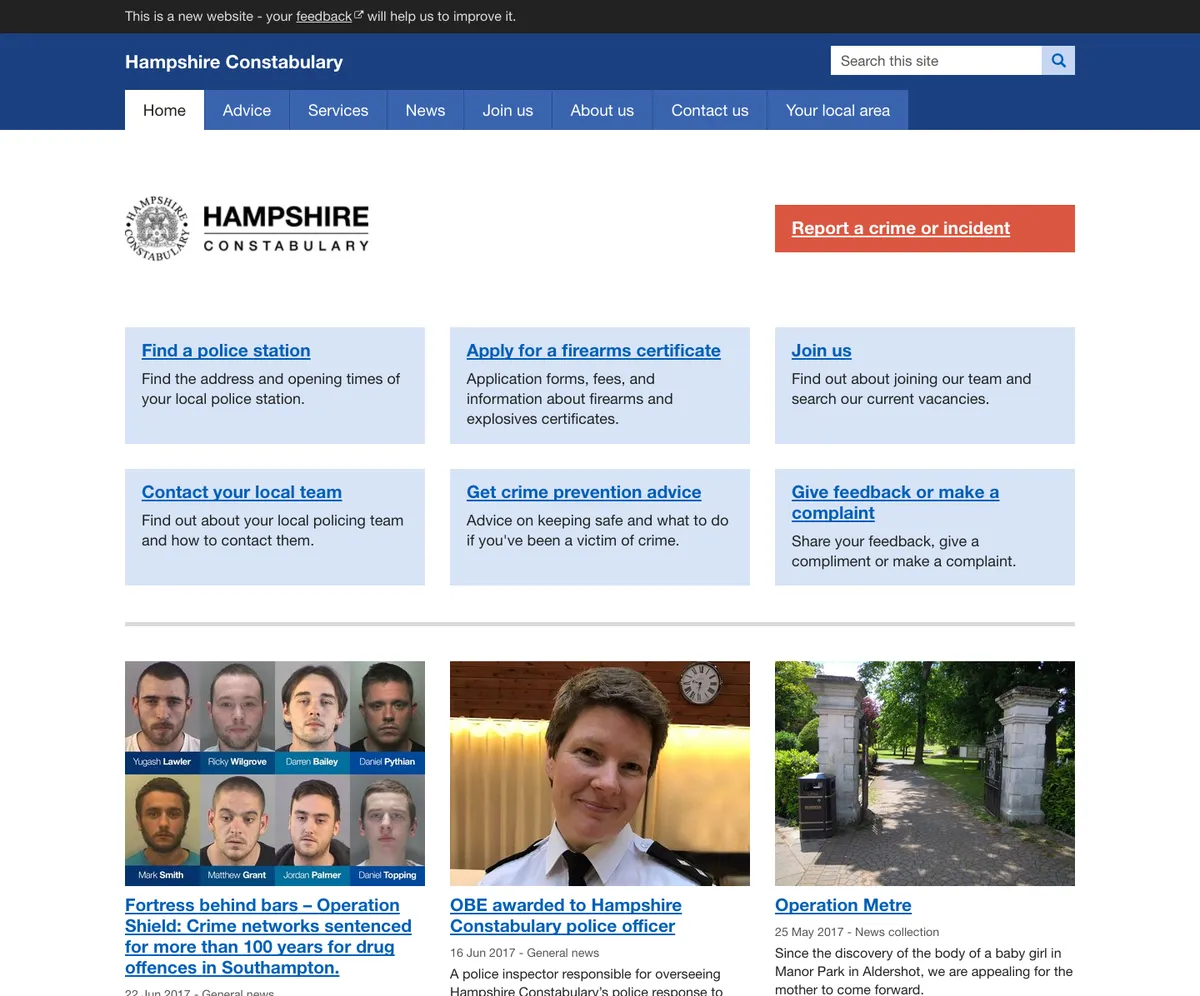Open Find a police station link
The height and width of the screenshot is (996, 1200).
pos(226,351)
